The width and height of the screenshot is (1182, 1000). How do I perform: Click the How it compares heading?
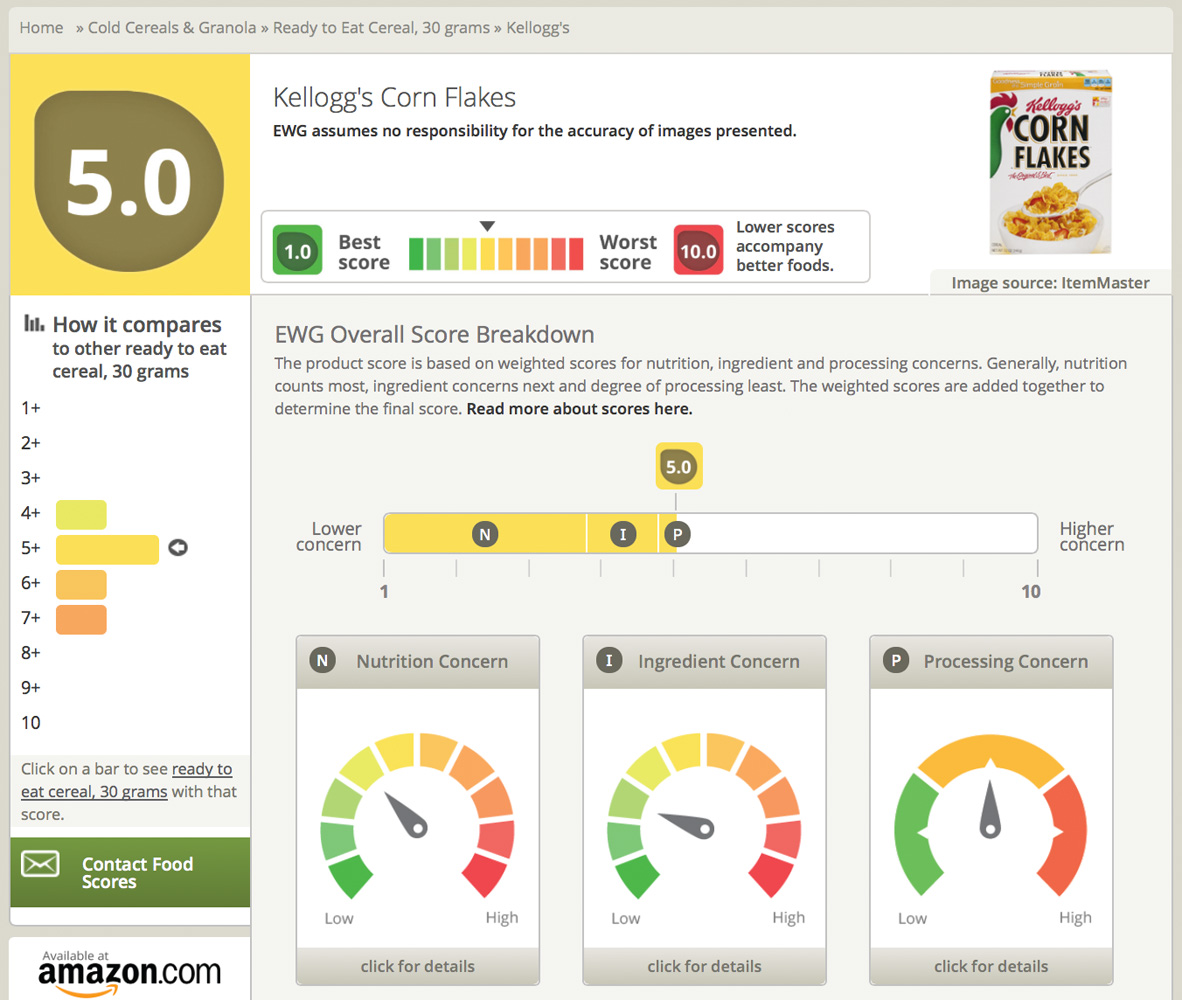pos(136,325)
